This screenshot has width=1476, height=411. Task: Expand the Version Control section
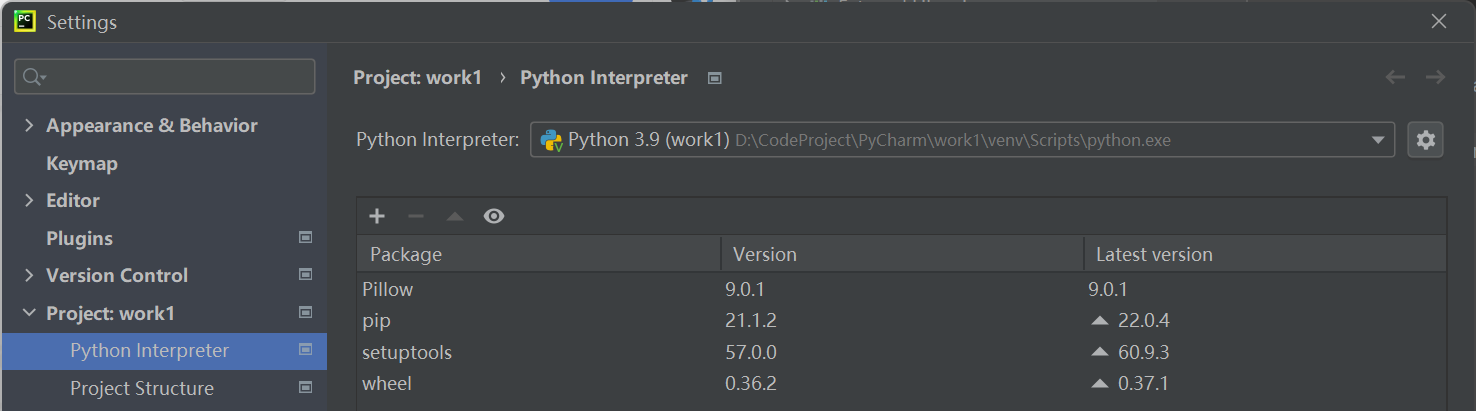coord(28,275)
